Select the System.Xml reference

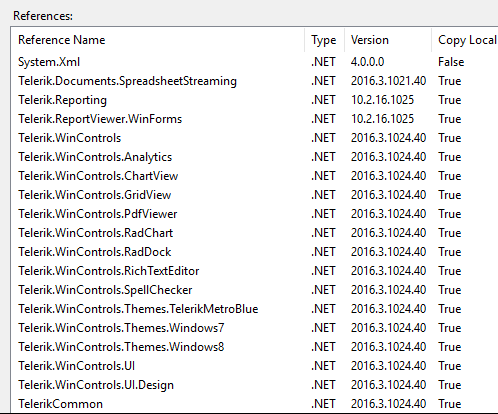click(49, 62)
